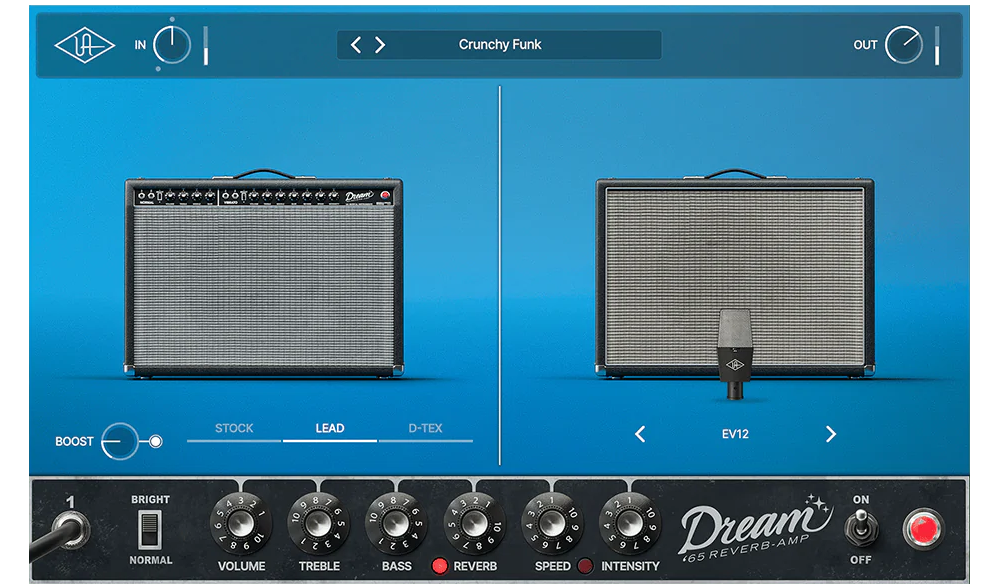The width and height of the screenshot is (998, 588).
Task: Click the BRIGHT label above the switch
Action: pyautogui.click(x=150, y=500)
